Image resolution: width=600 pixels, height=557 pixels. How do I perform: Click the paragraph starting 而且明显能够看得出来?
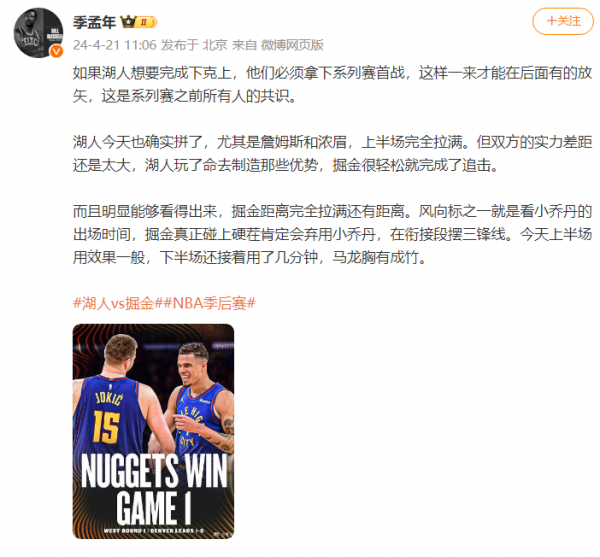(x=333, y=234)
